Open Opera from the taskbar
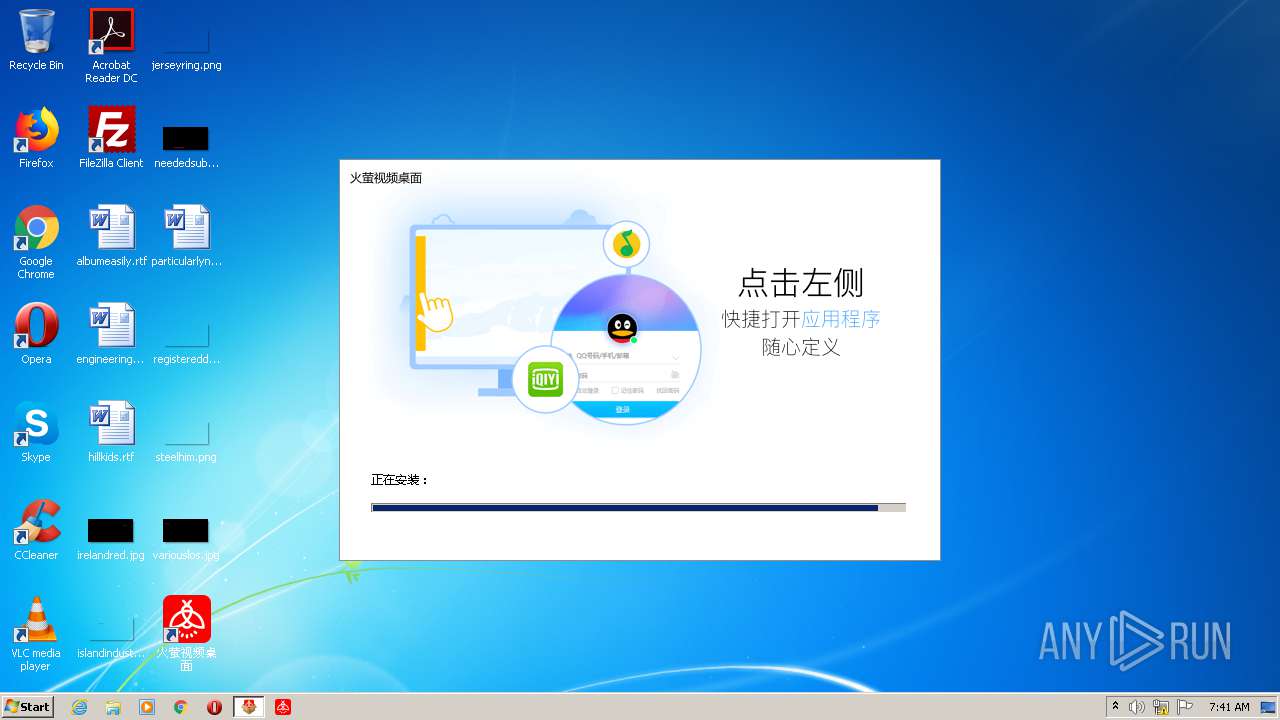 215,707
